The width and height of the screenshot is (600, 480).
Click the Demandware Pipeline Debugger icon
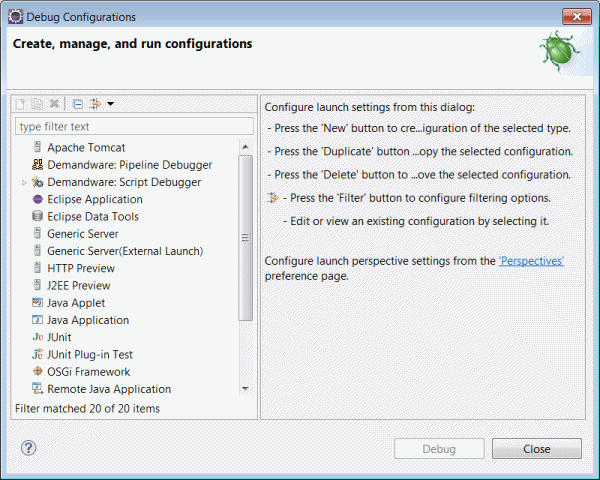[37, 164]
